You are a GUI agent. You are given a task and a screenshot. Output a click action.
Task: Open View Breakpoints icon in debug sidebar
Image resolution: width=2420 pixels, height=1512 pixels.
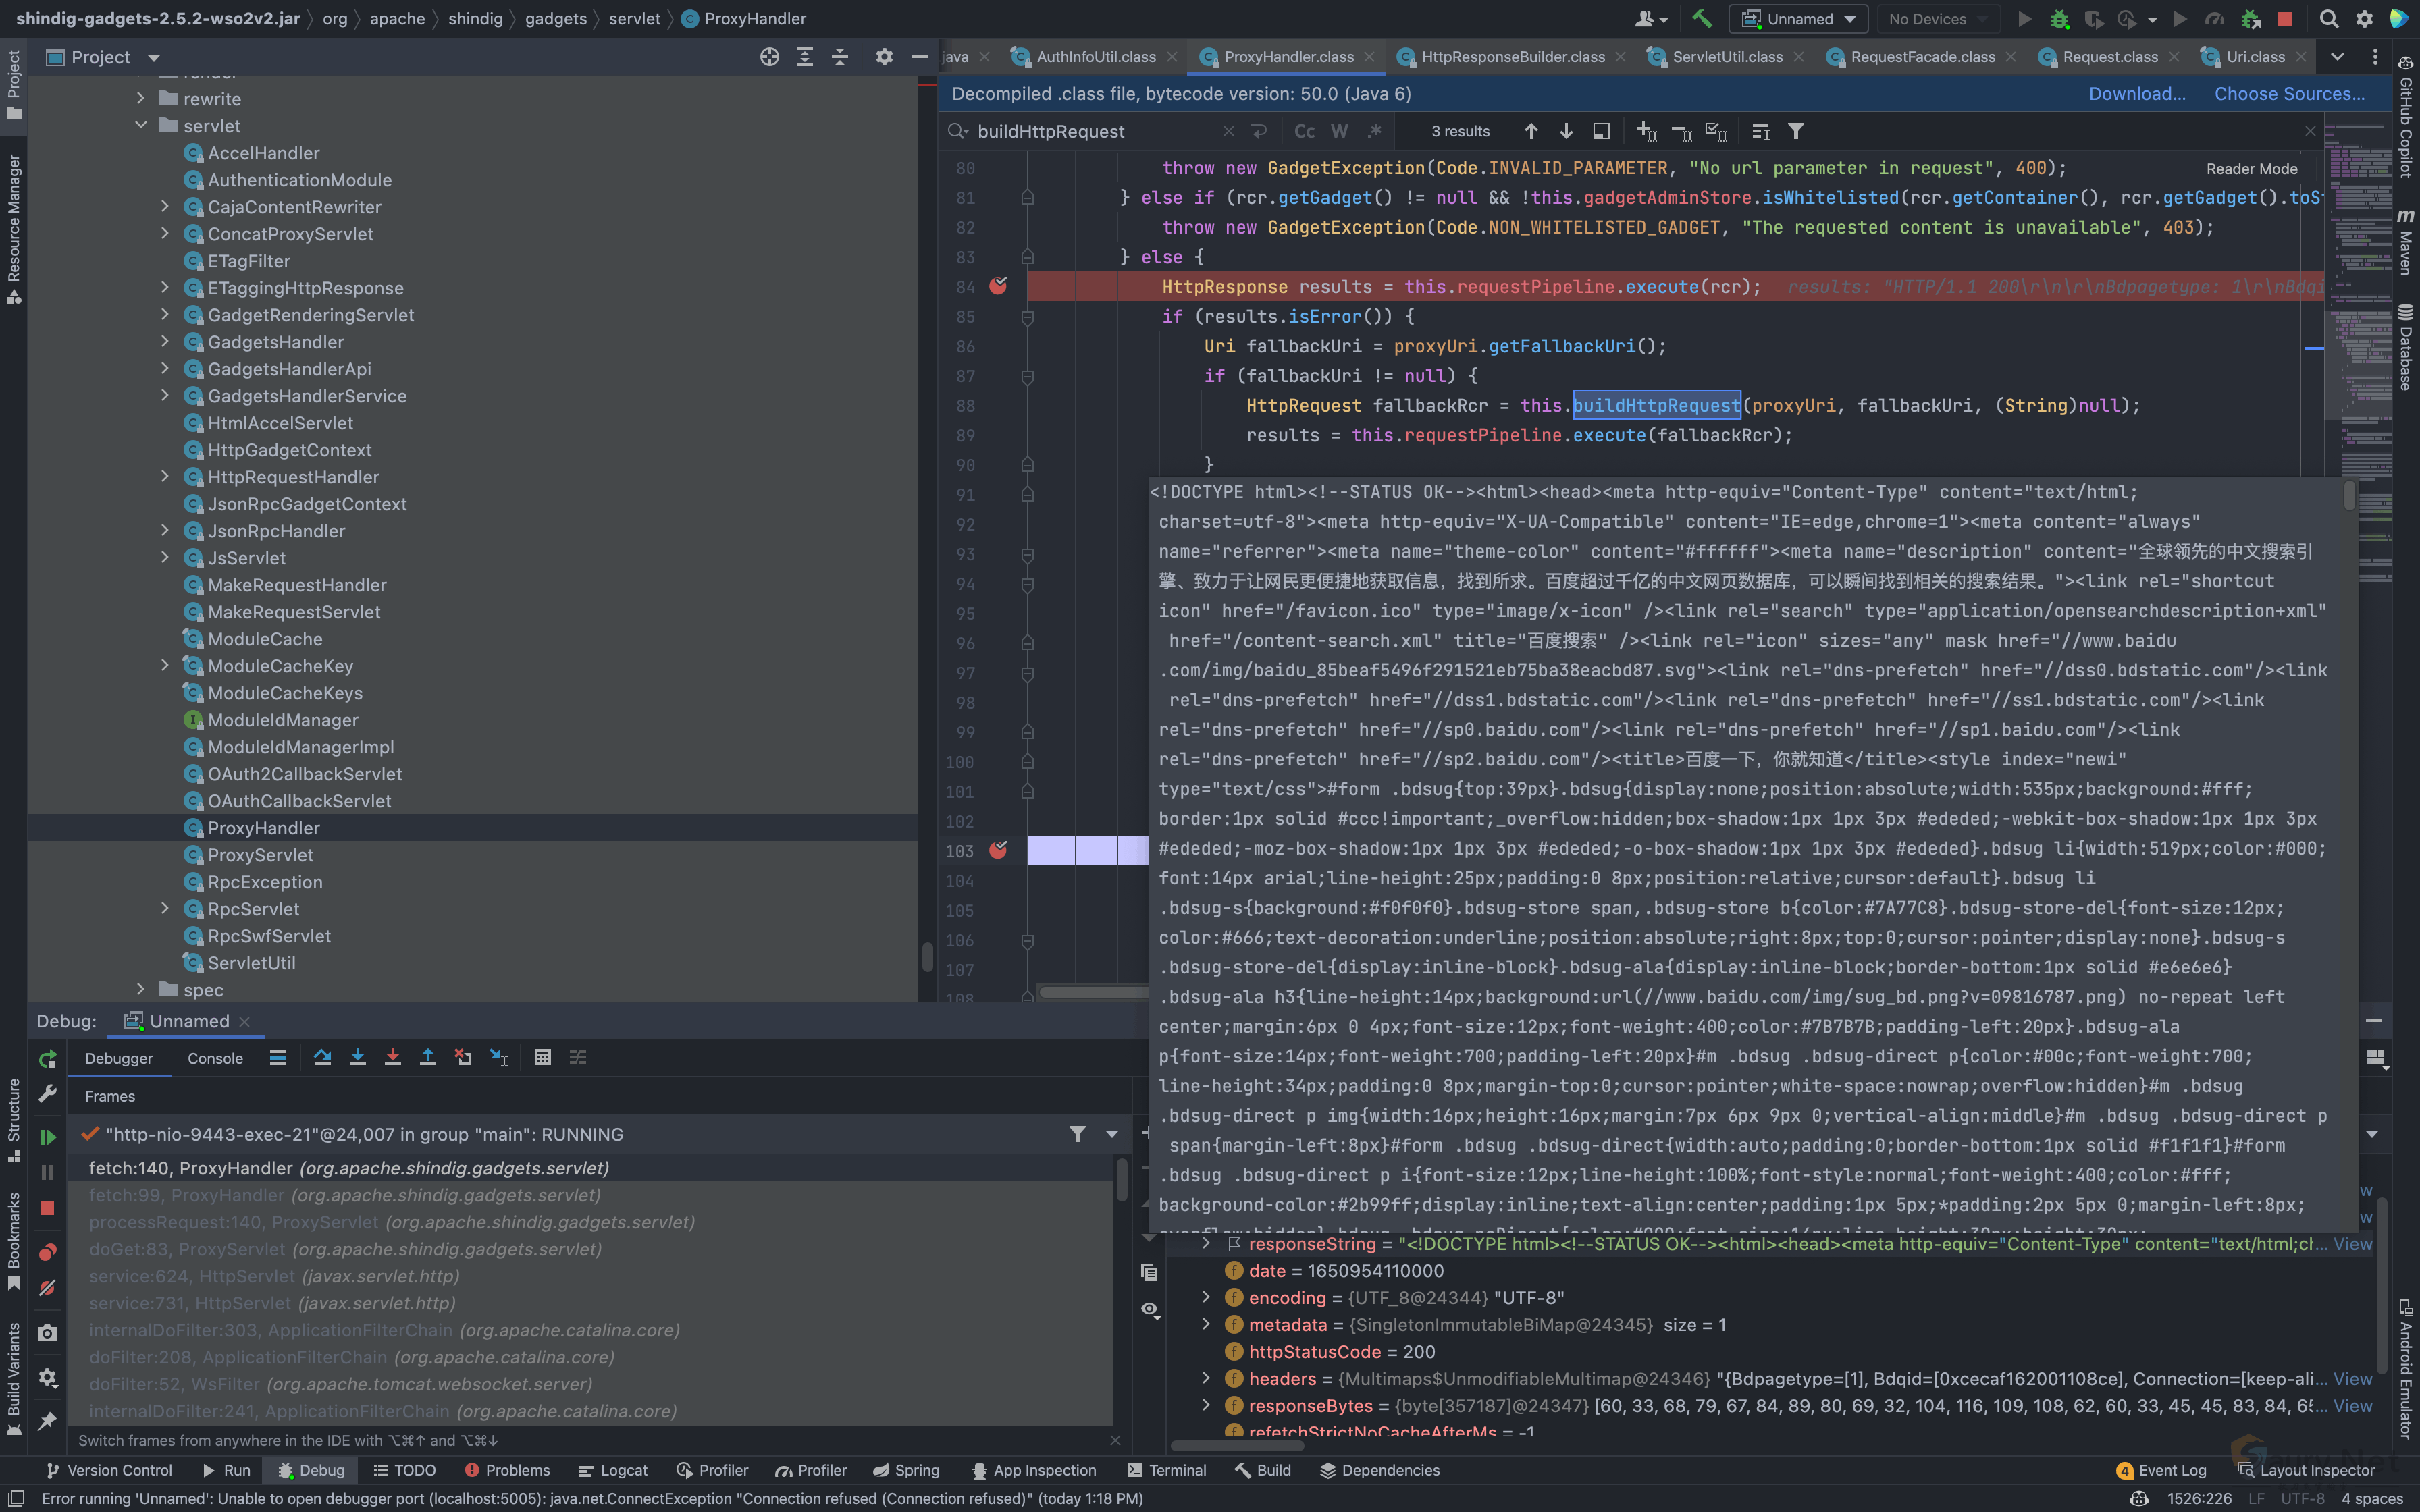tap(47, 1252)
